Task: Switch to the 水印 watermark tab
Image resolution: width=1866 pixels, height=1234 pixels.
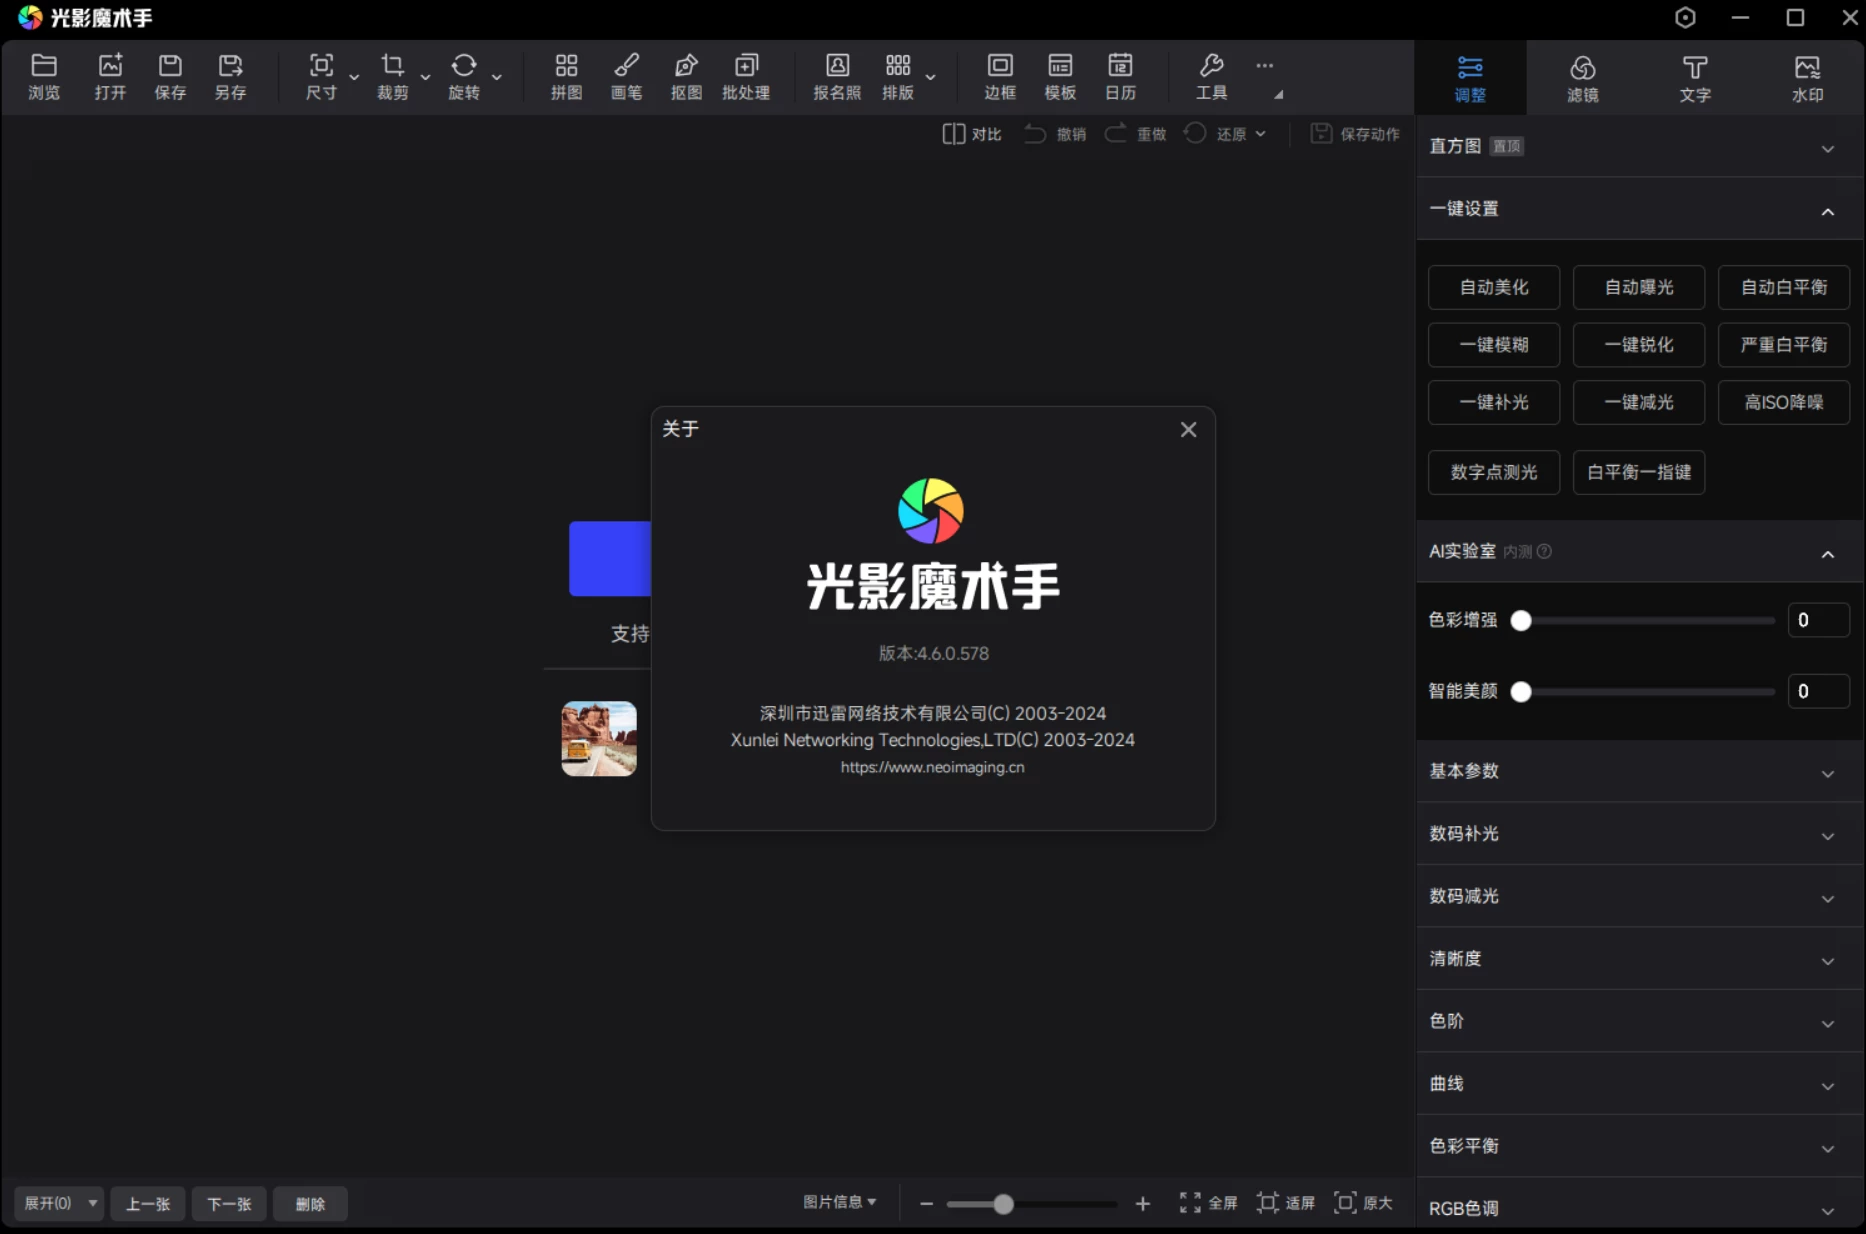Action: coord(1807,78)
